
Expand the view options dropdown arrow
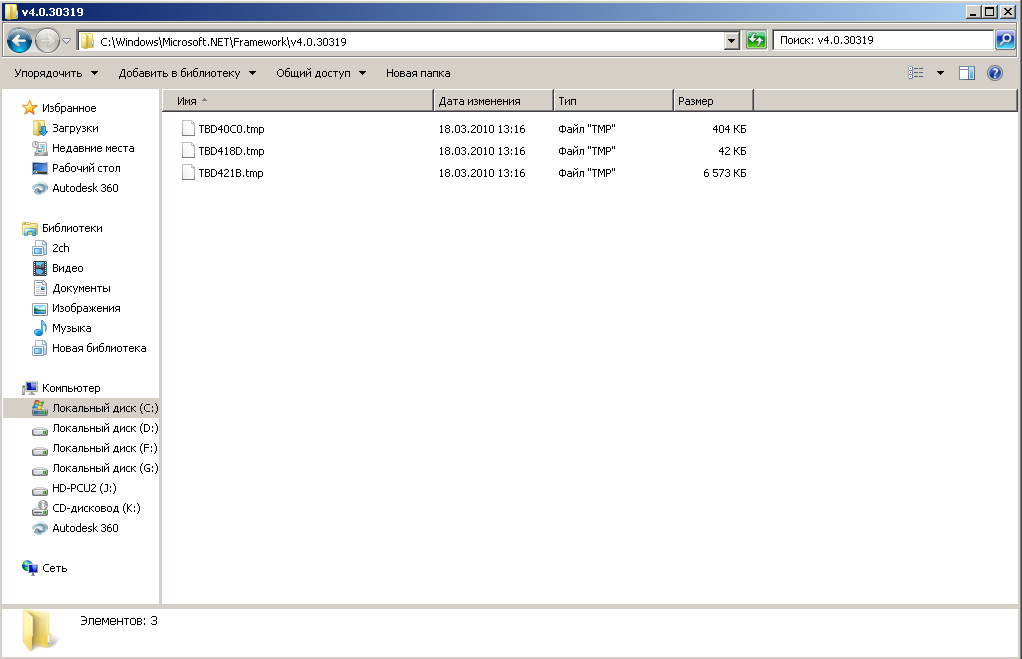pos(940,73)
